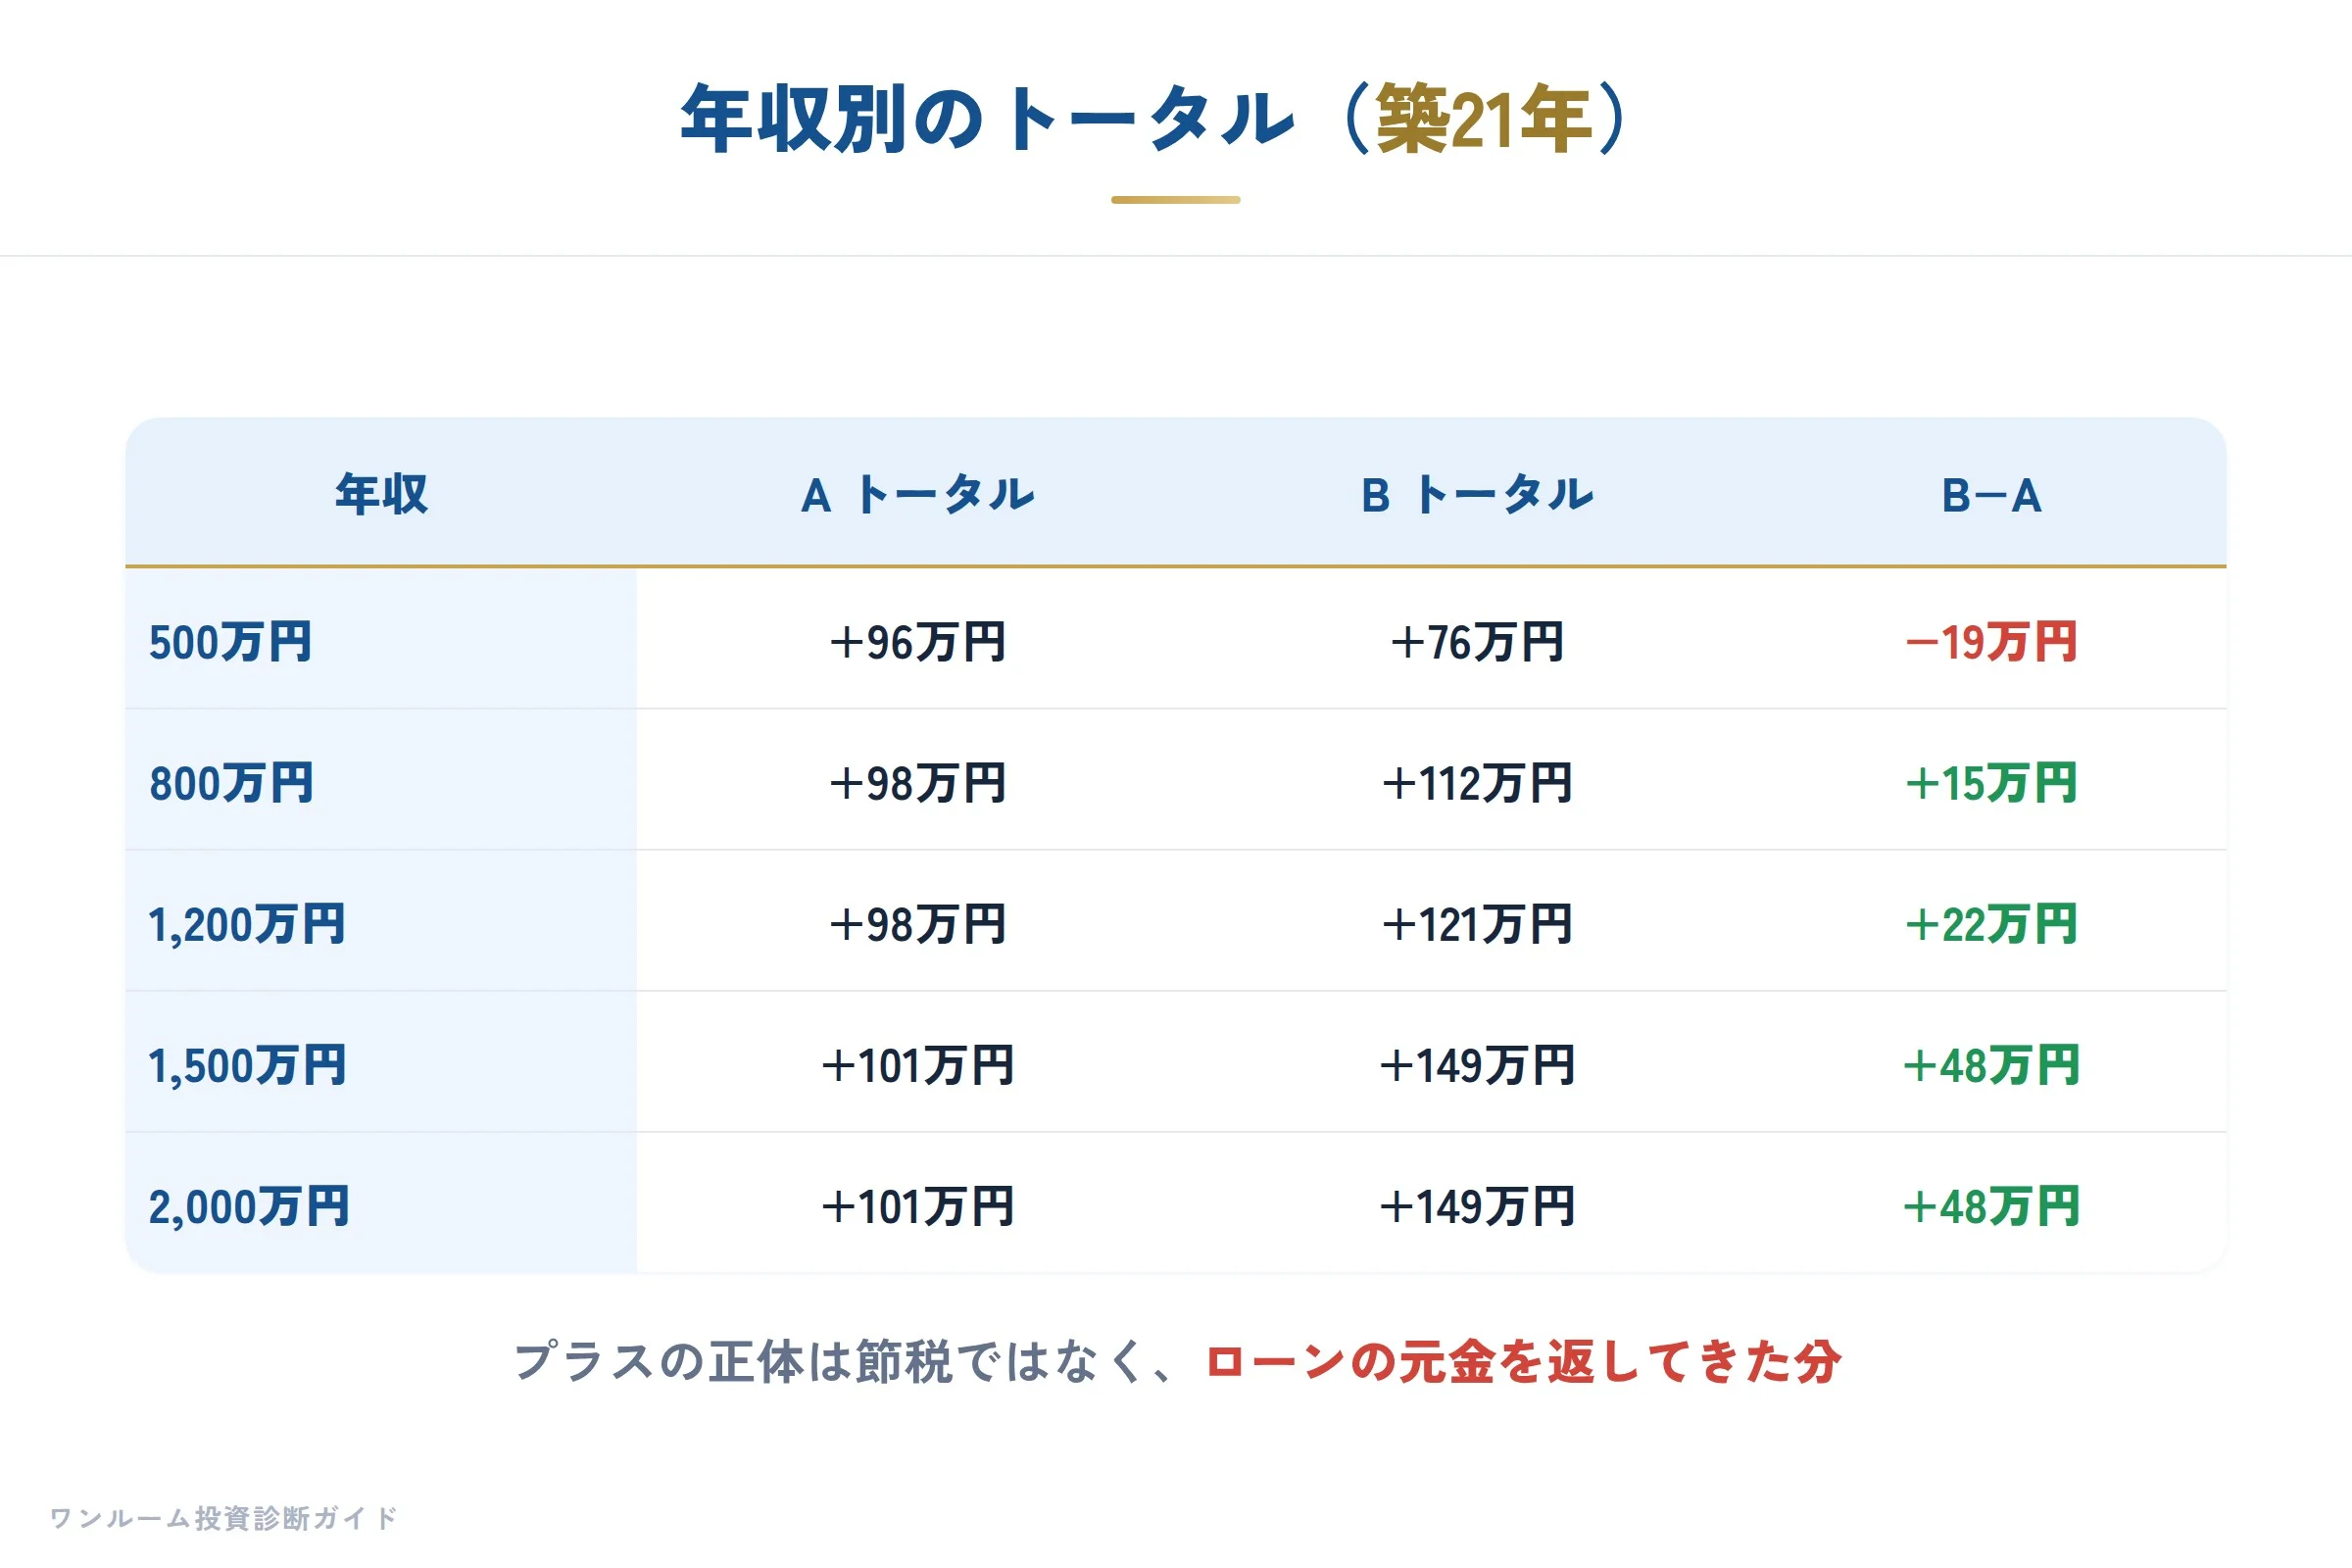This screenshot has width=2352, height=1568.
Task: Click the 2,000万円 row label
Action: point(249,1206)
